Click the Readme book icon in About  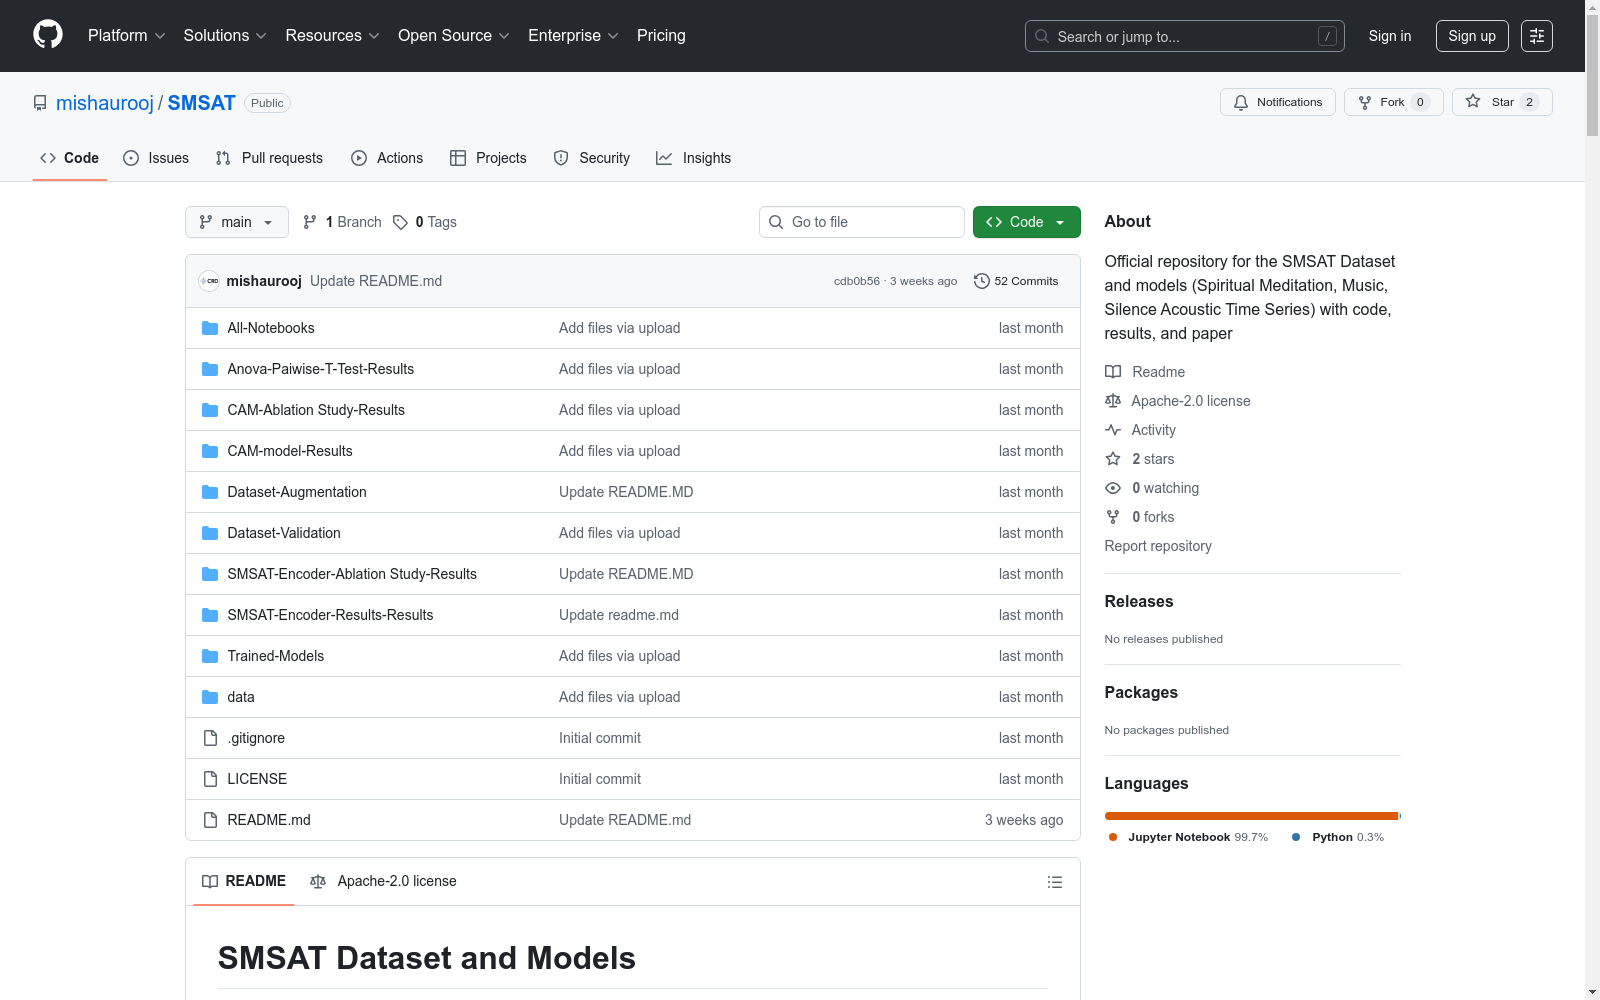(x=1113, y=372)
